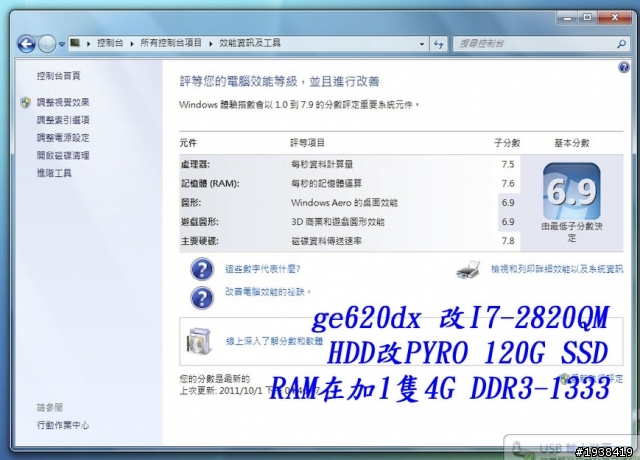Open 進階工具 link
This screenshot has width=640, height=460.
pyautogui.click(x=54, y=173)
